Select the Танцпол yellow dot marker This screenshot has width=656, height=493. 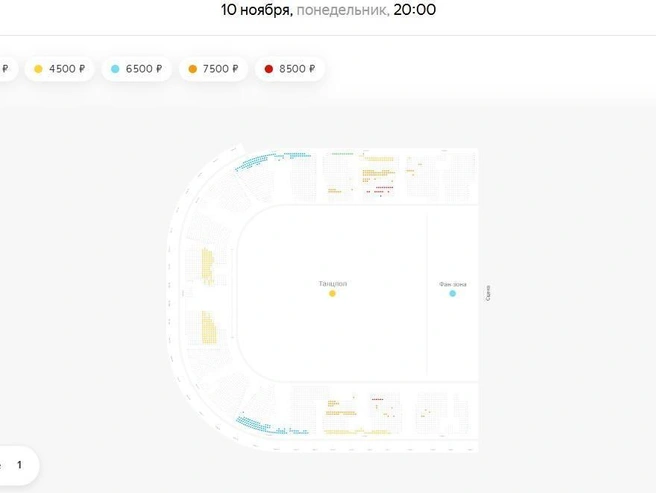332,293
